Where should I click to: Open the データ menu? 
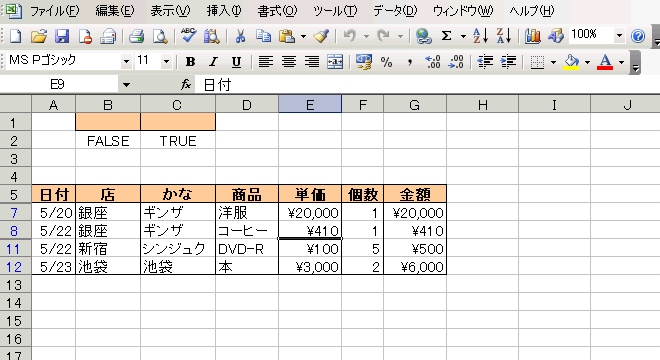pos(395,11)
